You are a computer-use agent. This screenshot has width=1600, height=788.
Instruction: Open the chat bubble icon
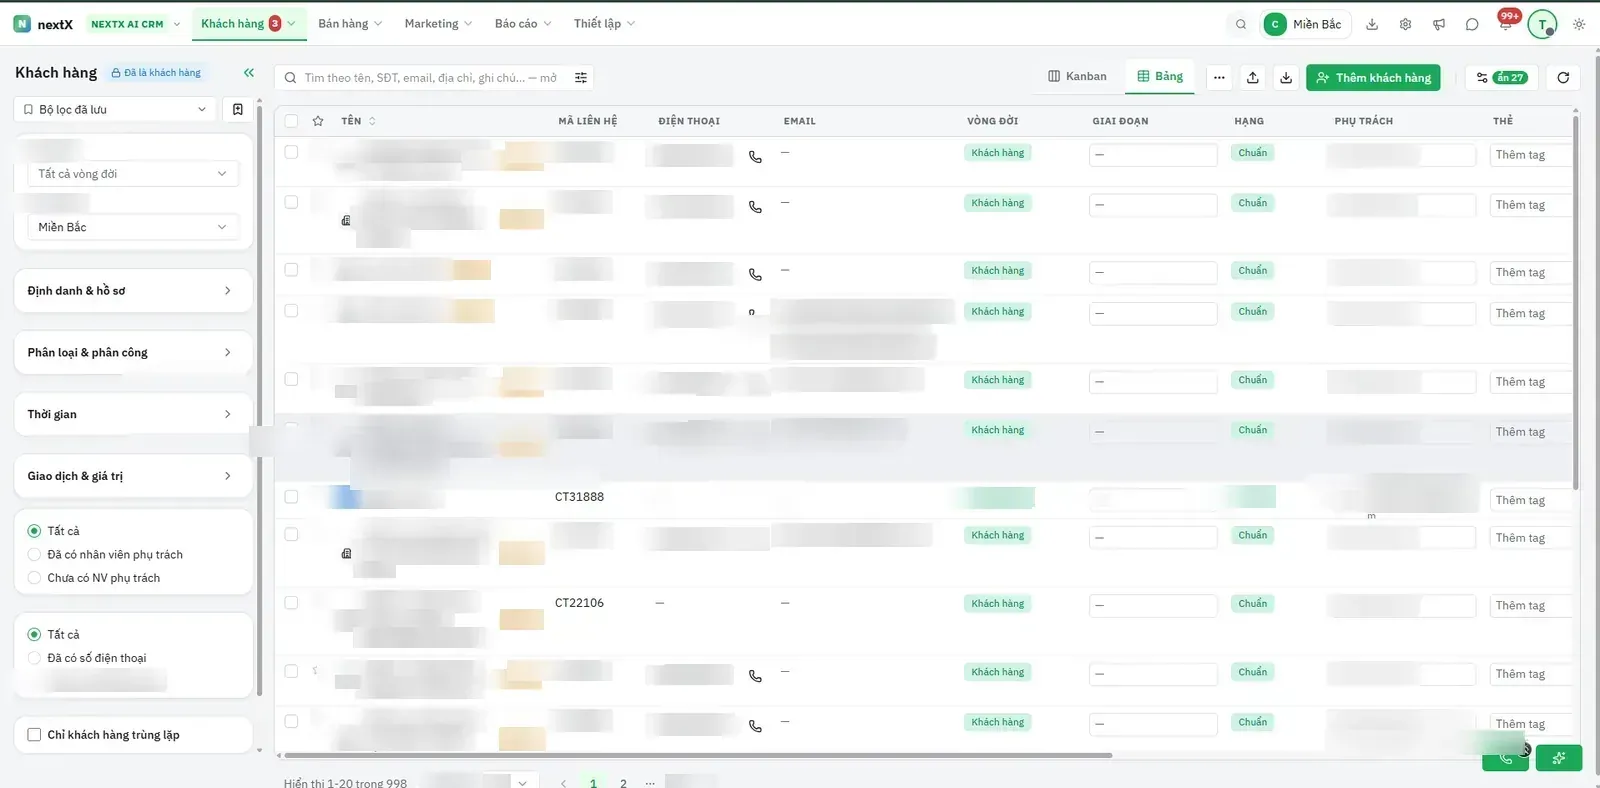coord(1472,24)
